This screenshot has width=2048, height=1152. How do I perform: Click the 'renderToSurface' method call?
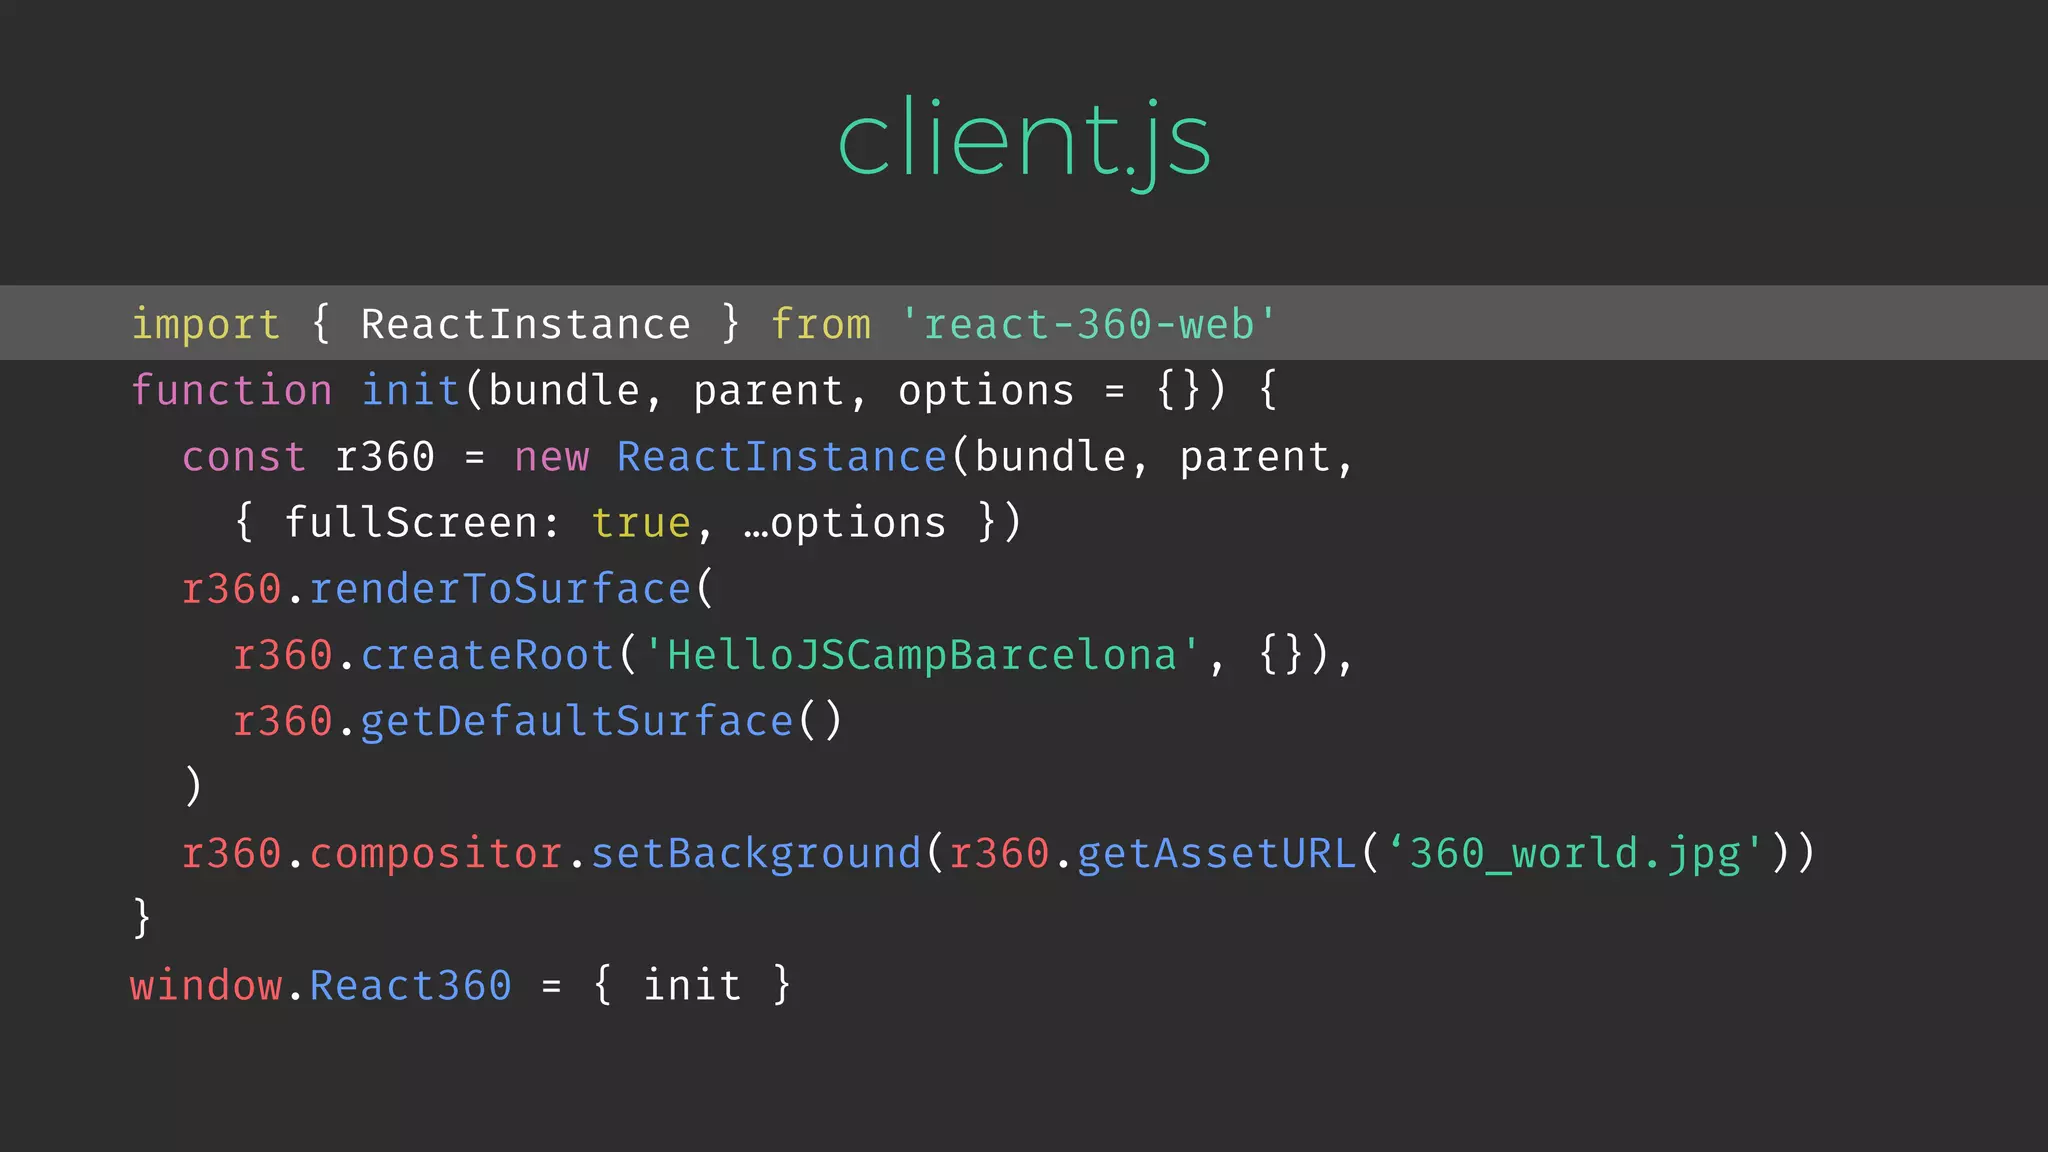click(500, 589)
